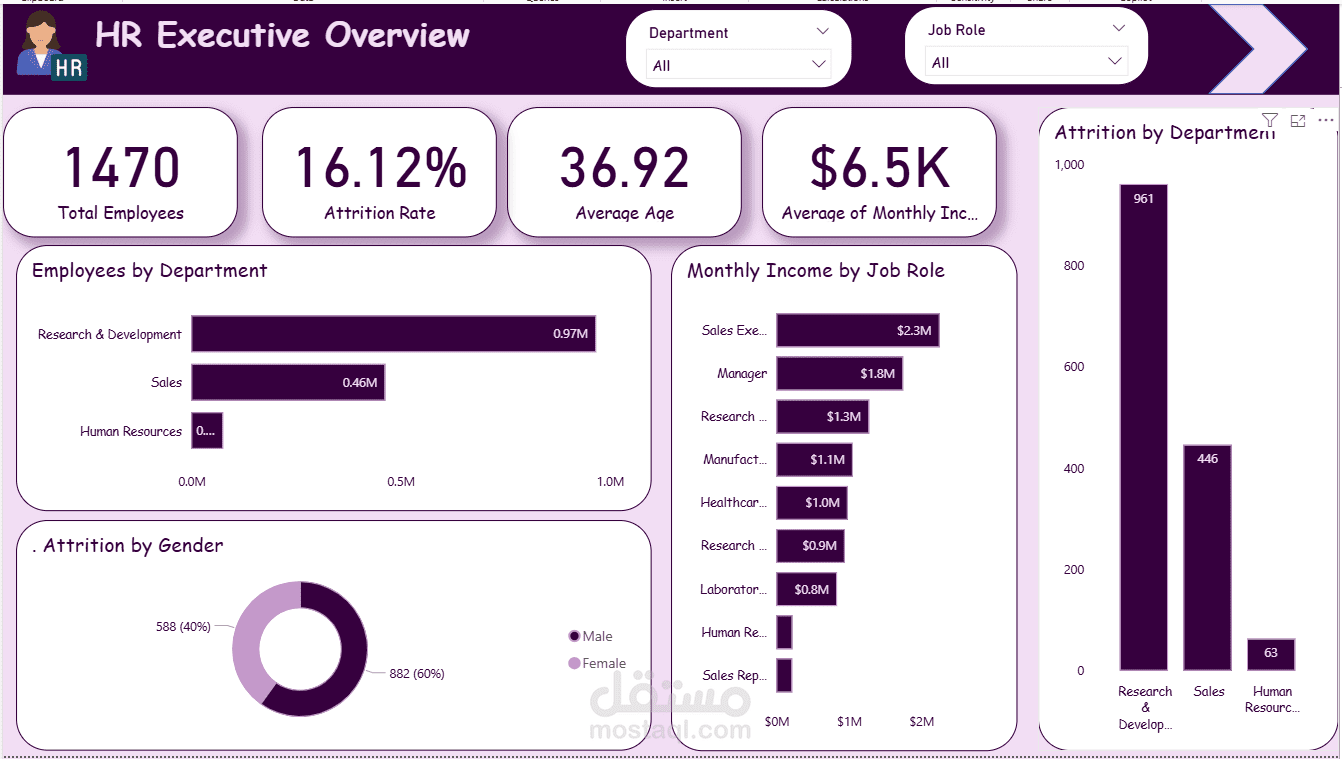The height and width of the screenshot is (759, 1342).
Task: Click the Healthcare $1.0M income bar
Action: pyautogui.click(x=812, y=503)
